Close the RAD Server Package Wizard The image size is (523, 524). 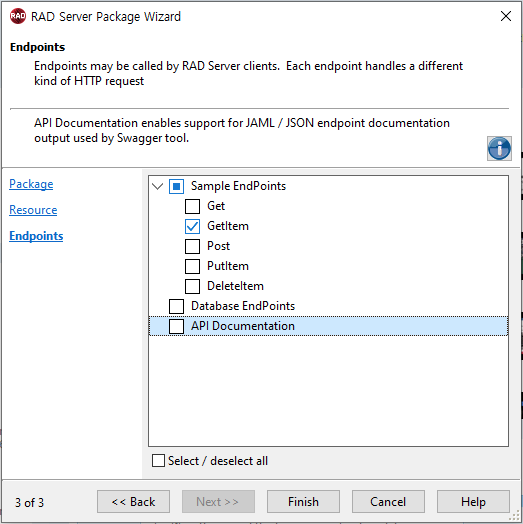tap(506, 16)
